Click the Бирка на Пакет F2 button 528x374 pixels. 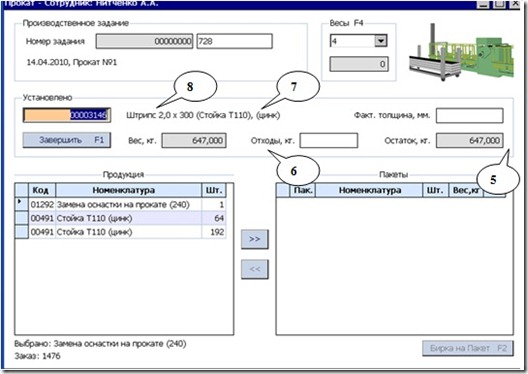tap(468, 348)
